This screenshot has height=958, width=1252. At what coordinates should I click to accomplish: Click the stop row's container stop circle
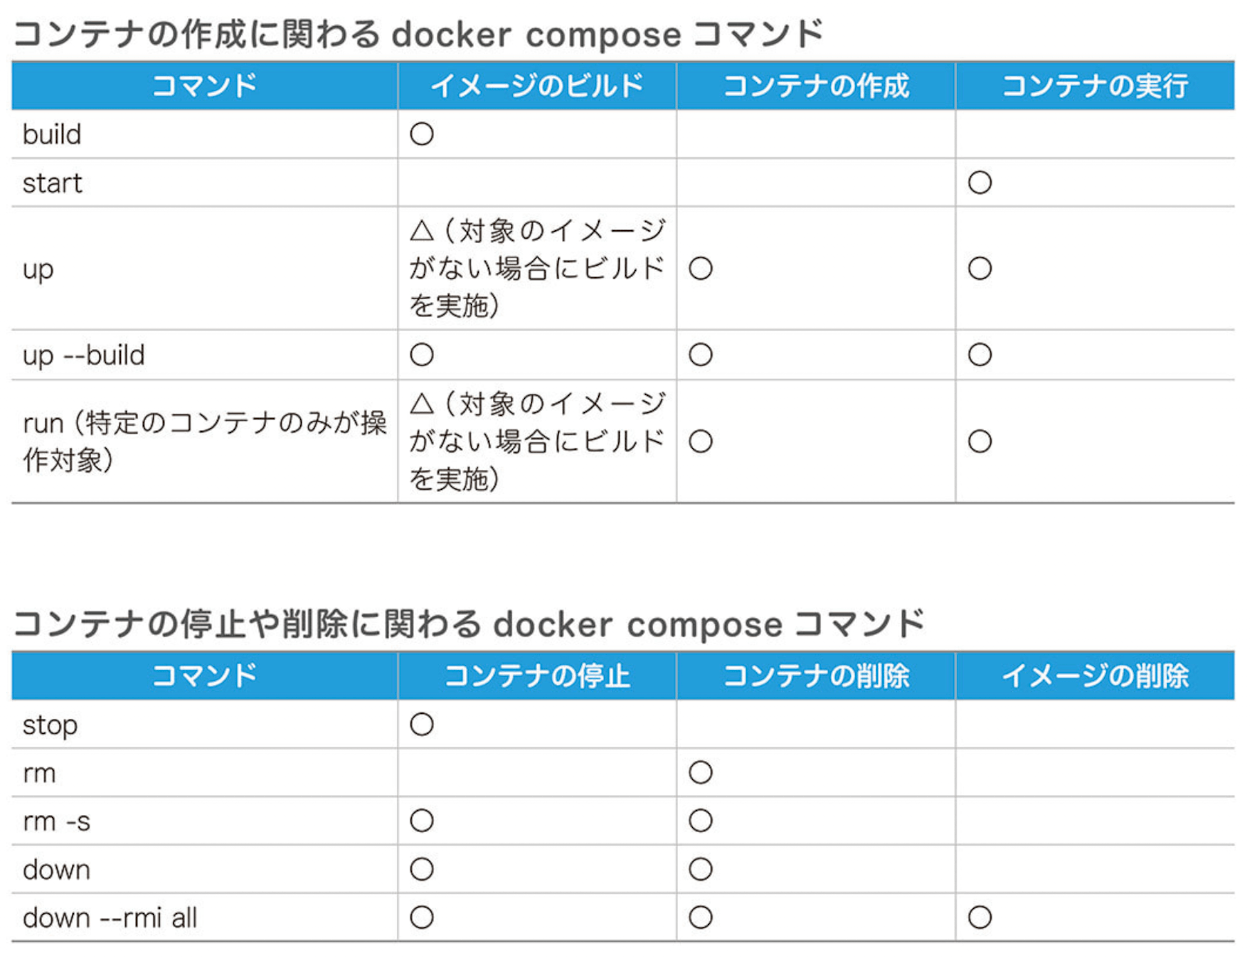click(x=421, y=724)
